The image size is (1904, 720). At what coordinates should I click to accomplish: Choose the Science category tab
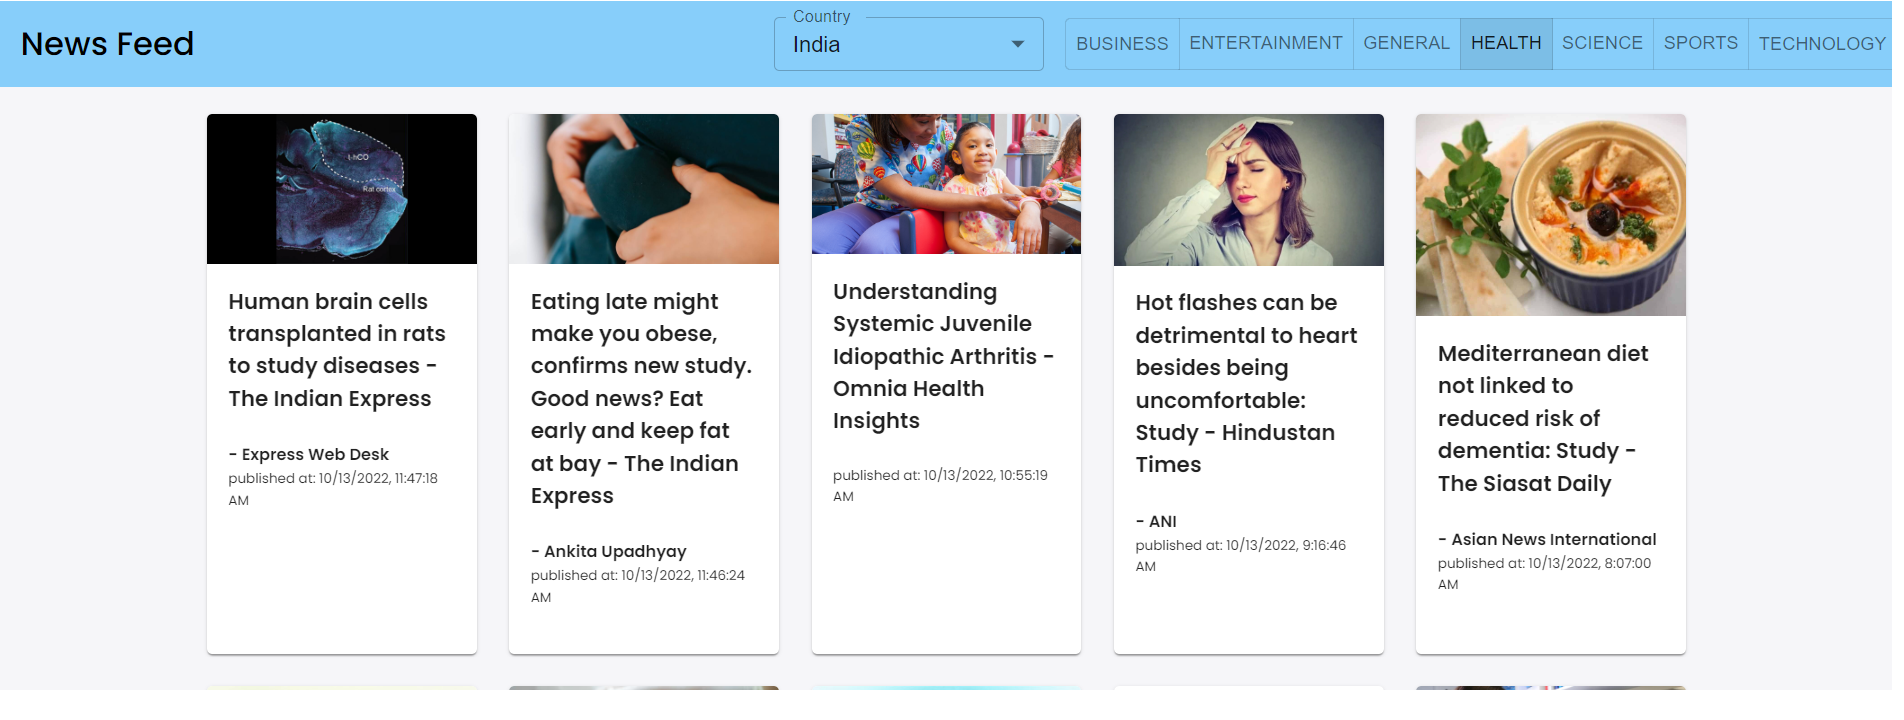tap(1601, 43)
